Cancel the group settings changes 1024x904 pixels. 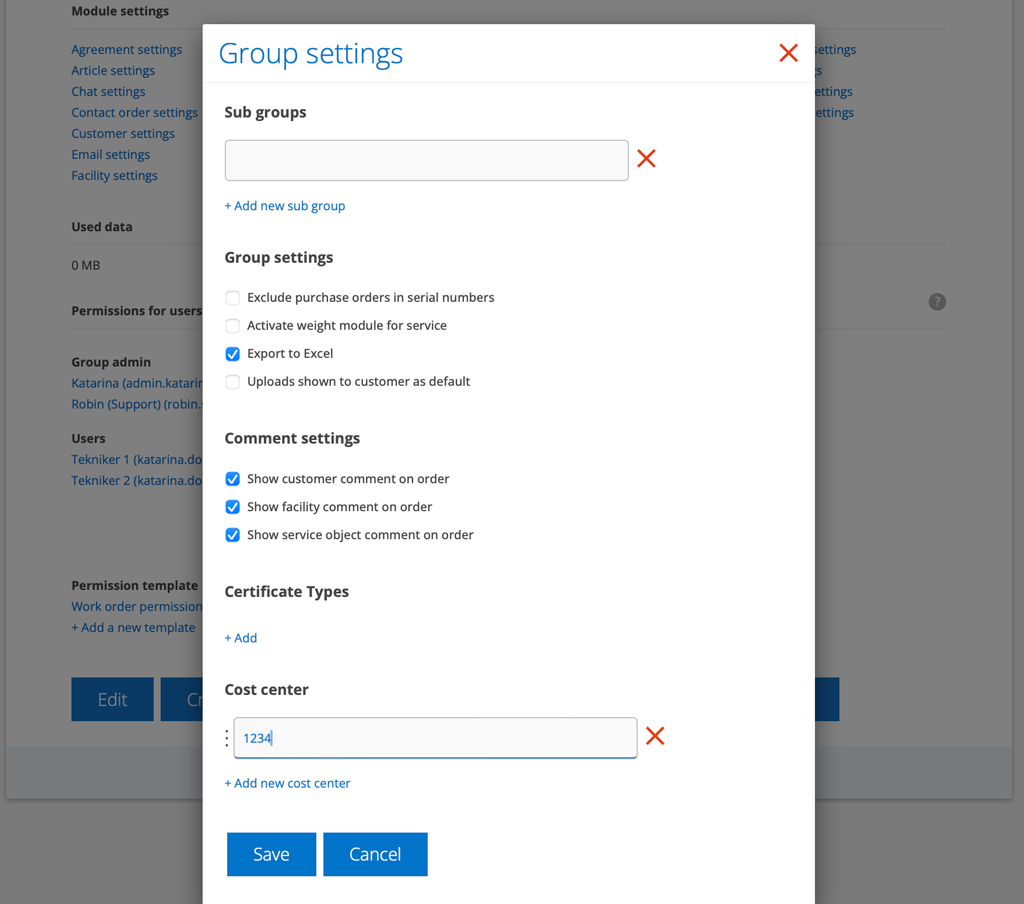click(375, 854)
